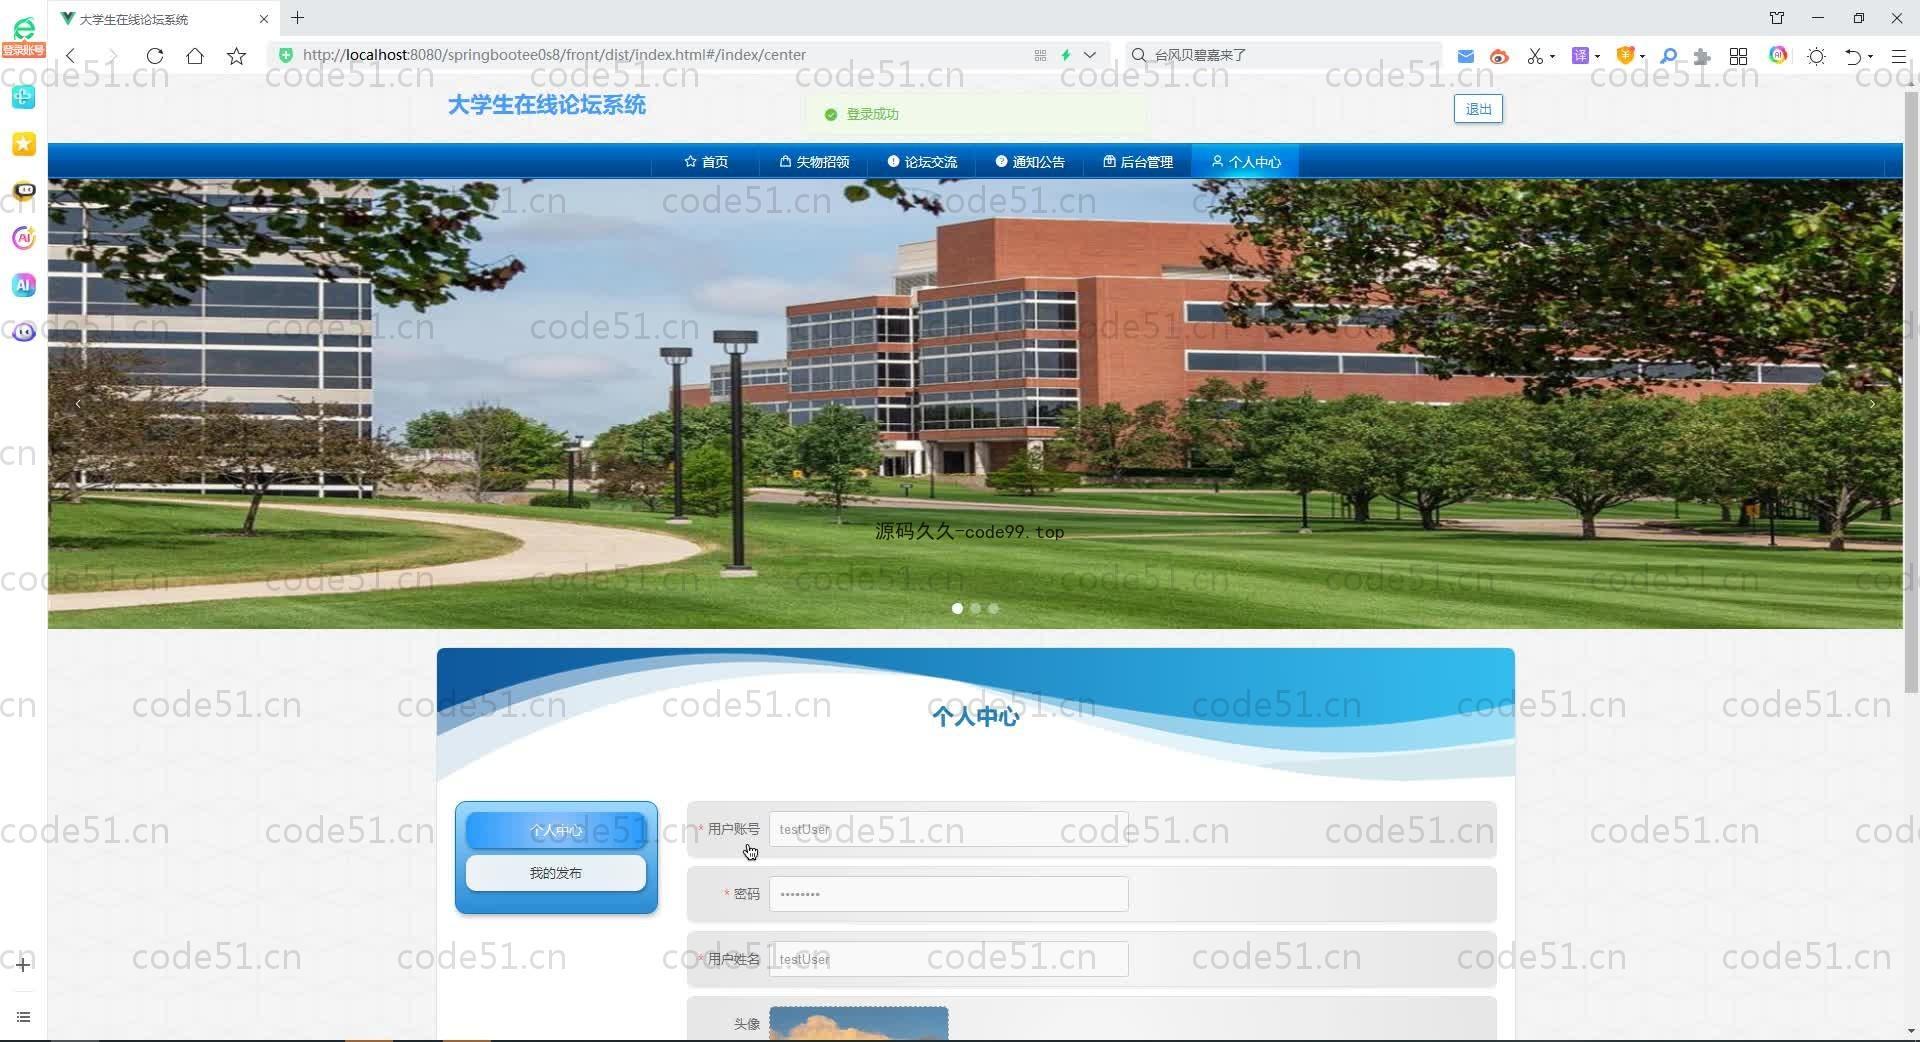Open the 后台管理 navigation item

(1138, 162)
